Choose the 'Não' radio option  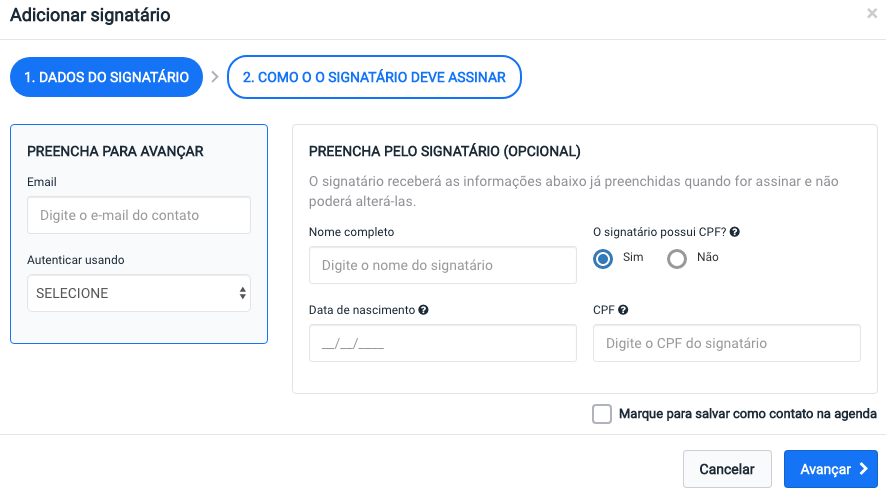click(676, 259)
